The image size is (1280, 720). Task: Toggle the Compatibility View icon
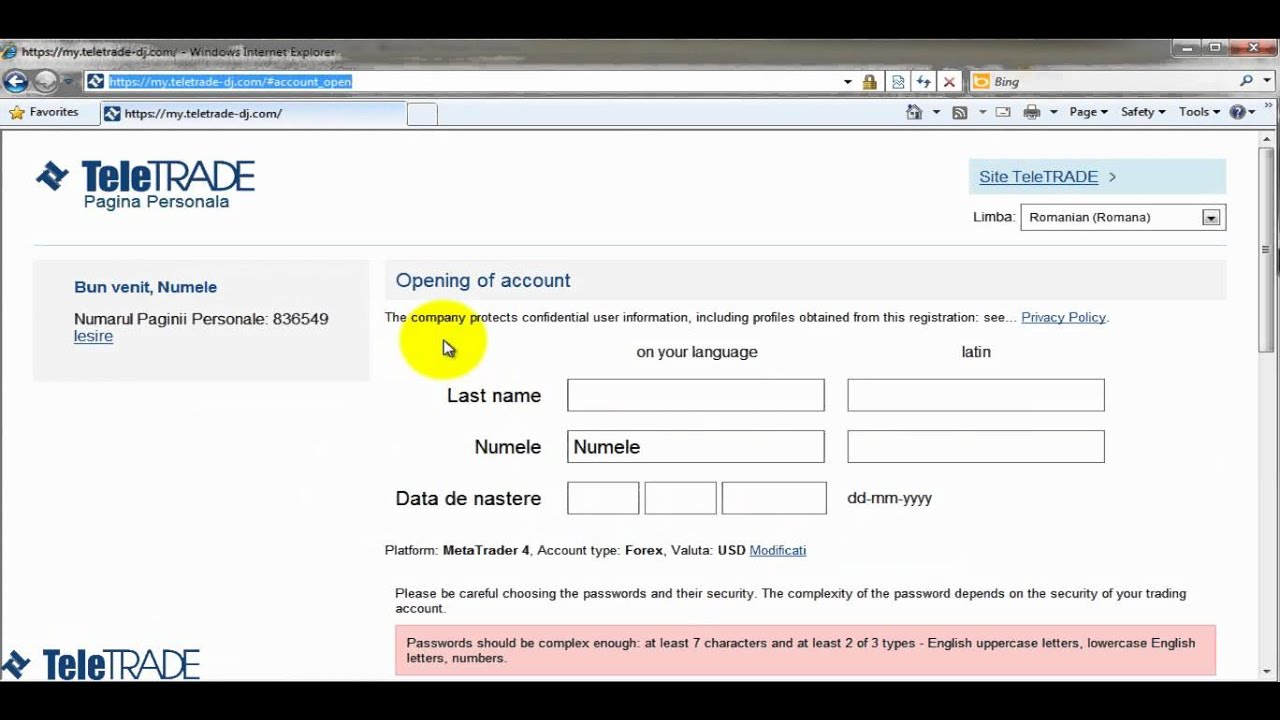[898, 82]
